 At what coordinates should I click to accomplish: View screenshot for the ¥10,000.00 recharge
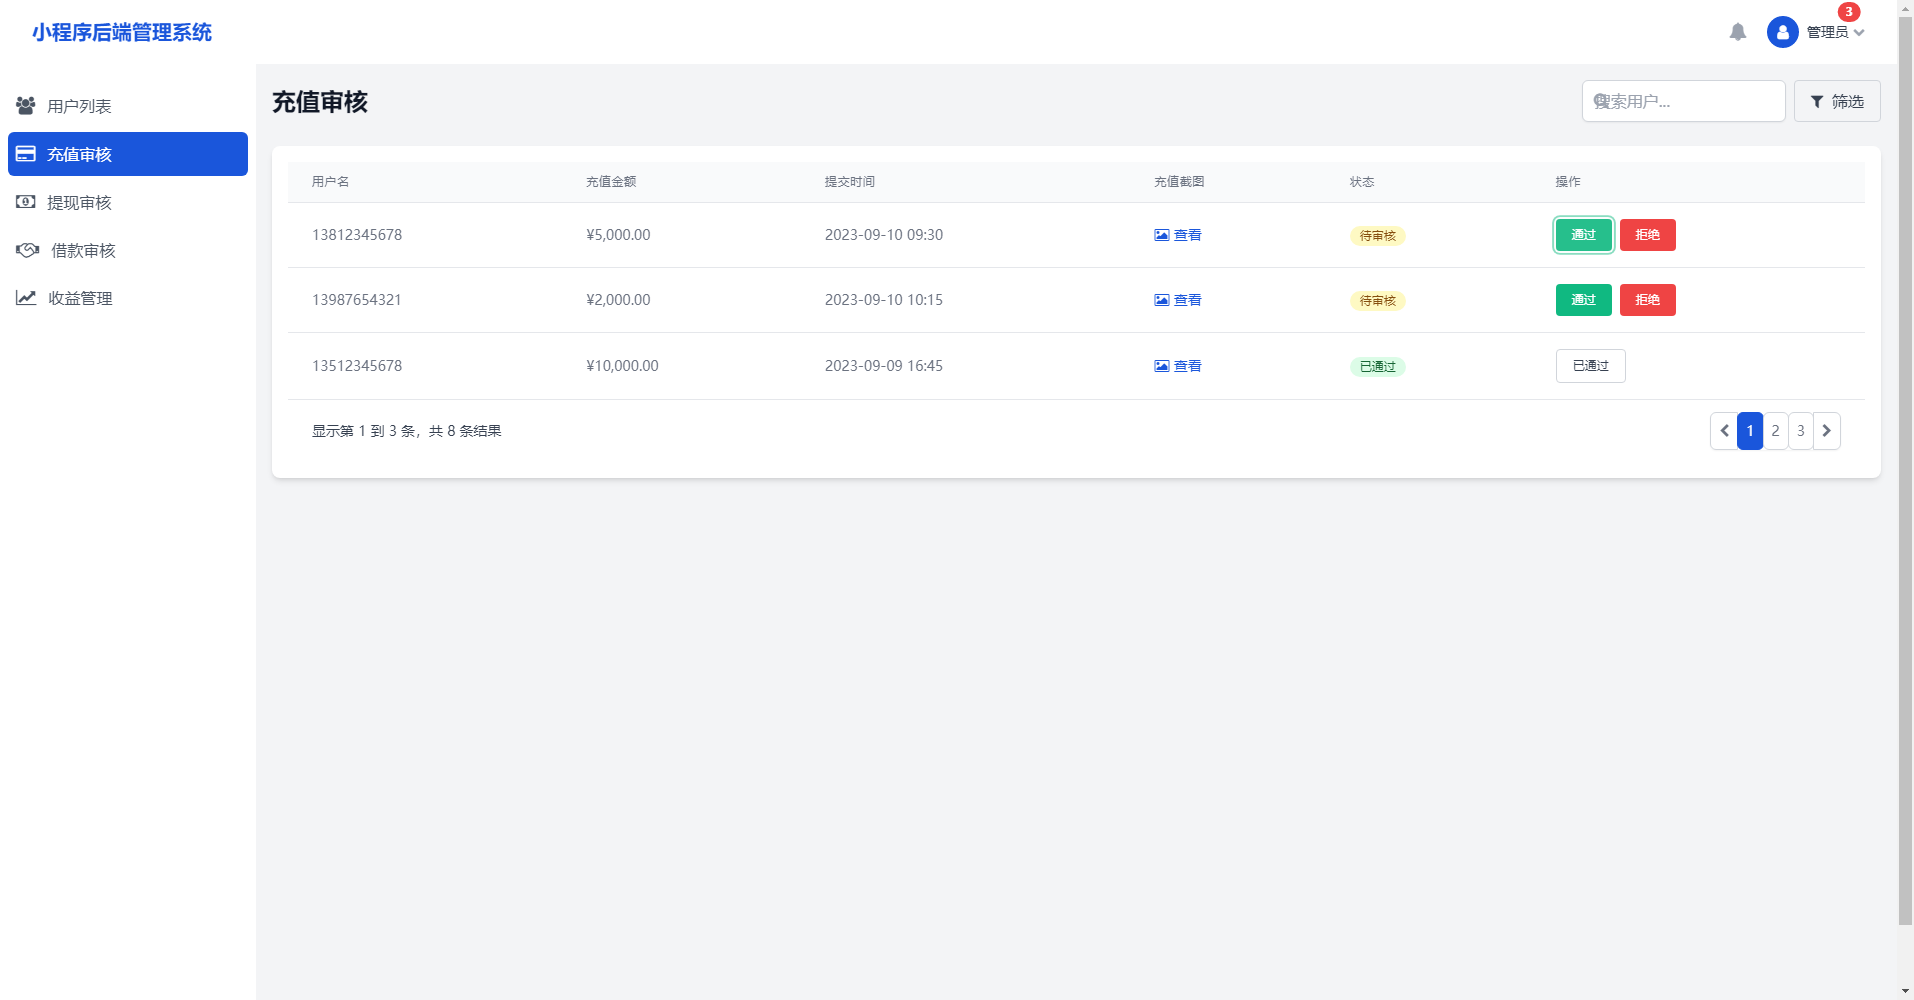click(1178, 366)
